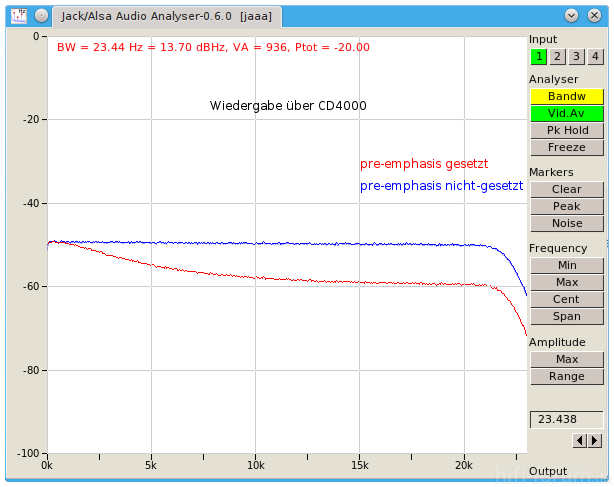Close the Jack/Alsa Audio Analyser window
This screenshot has height=487, width=614.
[x=594, y=16]
